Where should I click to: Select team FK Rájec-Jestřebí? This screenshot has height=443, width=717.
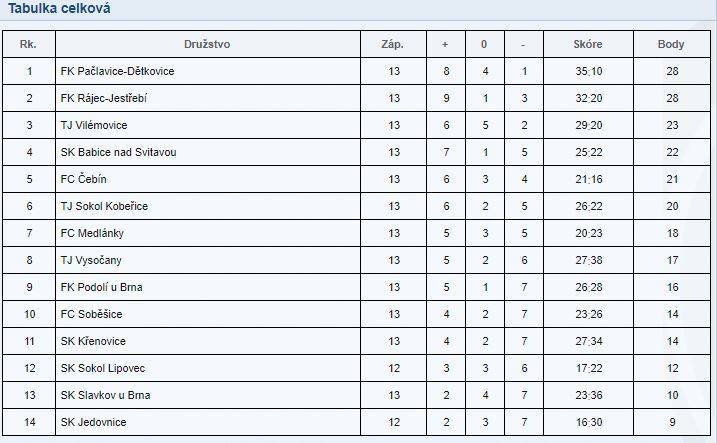coord(103,98)
